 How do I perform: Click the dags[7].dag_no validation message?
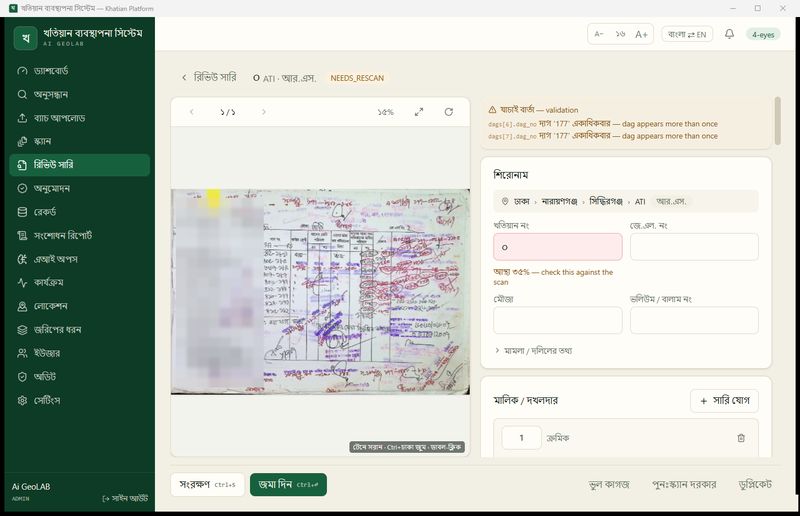click(603, 136)
